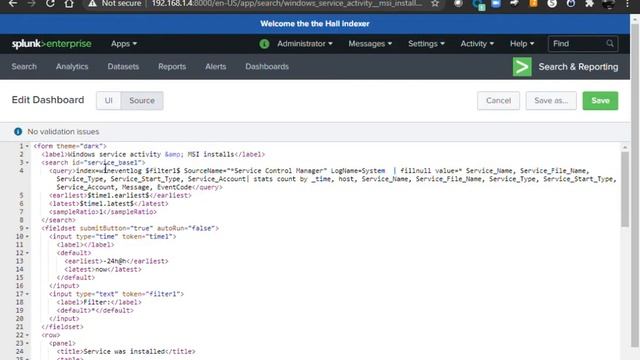This screenshot has height=360, width=640.
Task: Collapse the form tag on line 1
Action: (x=27, y=146)
